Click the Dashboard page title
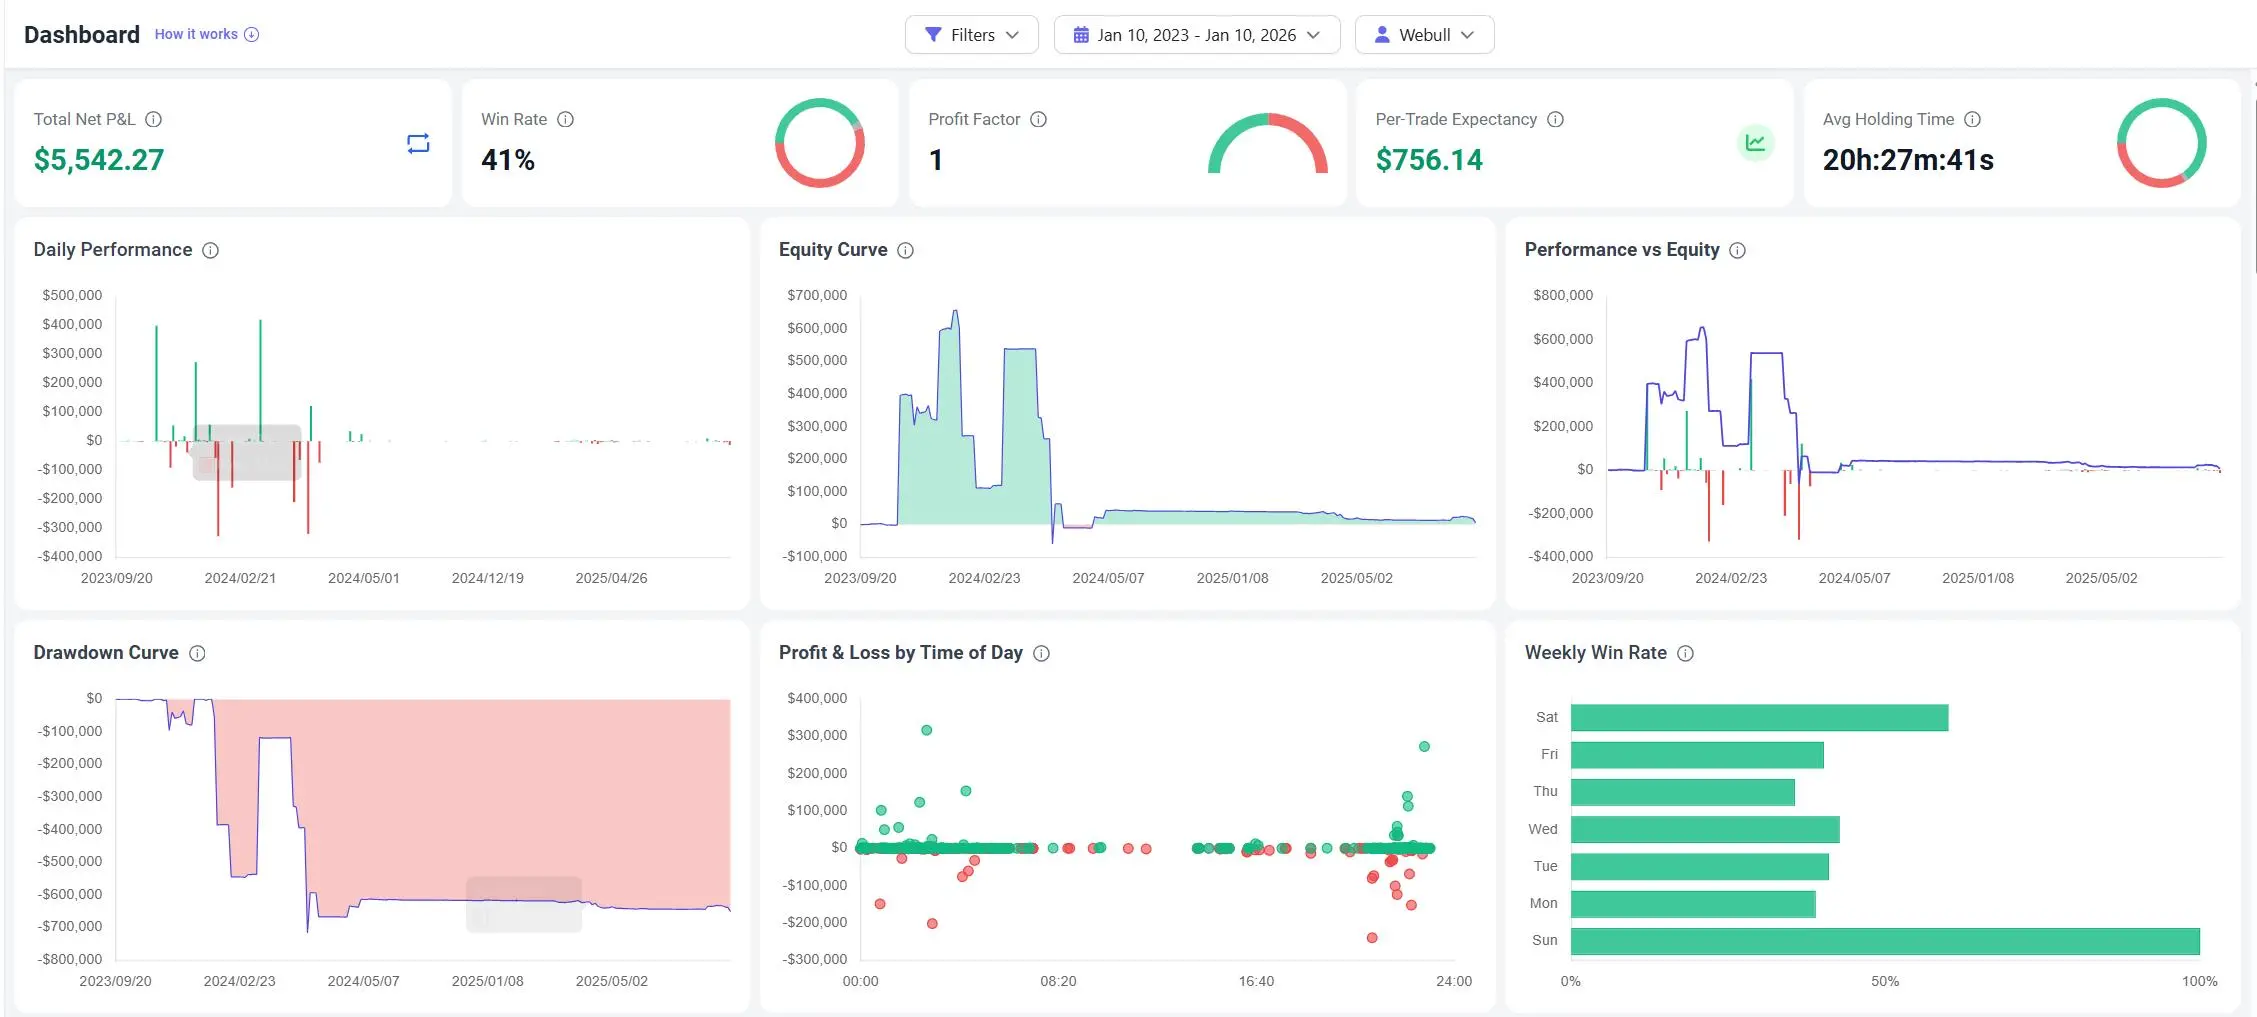 coord(82,35)
